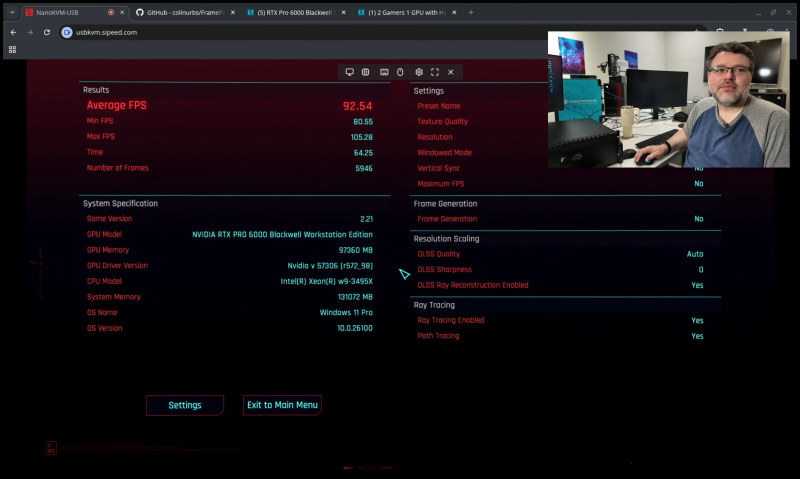Image resolution: width=800 pixels, height=479 pixels.
Task: Click the second NanoKVM toolbar icon beside the monitor
Action: [366, 72]
